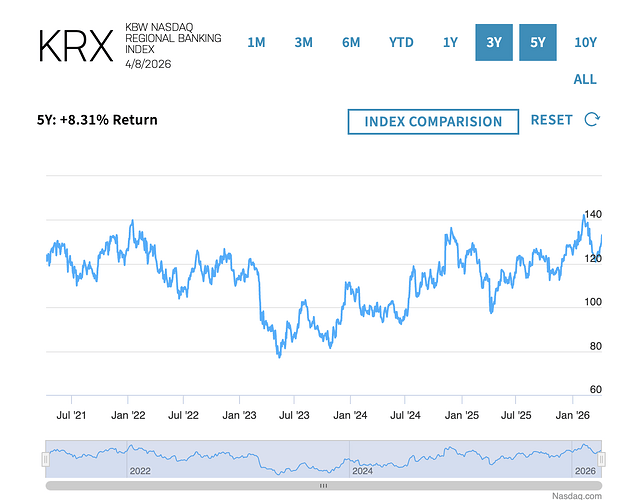Click the Jan '26 axis label

572,415
